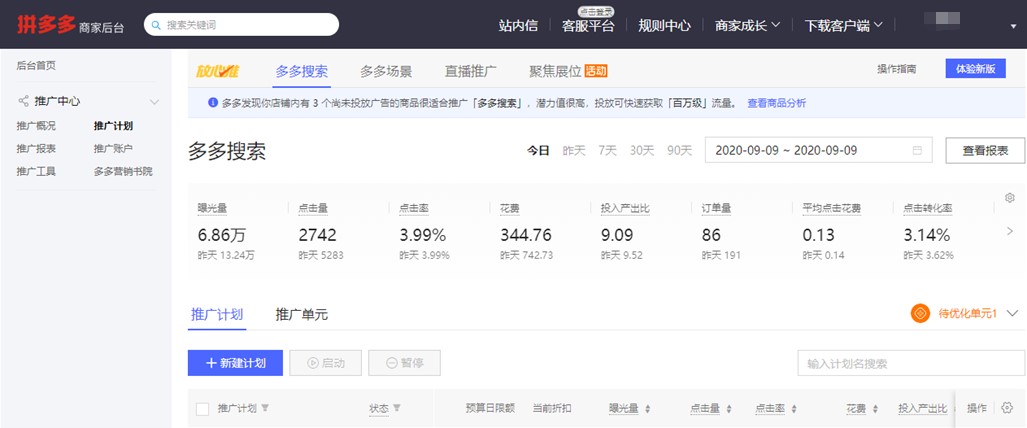Viewport: 1027px width, 428px height.
Task: Switch to the 多多场景 tab
Action: [386, 71]
